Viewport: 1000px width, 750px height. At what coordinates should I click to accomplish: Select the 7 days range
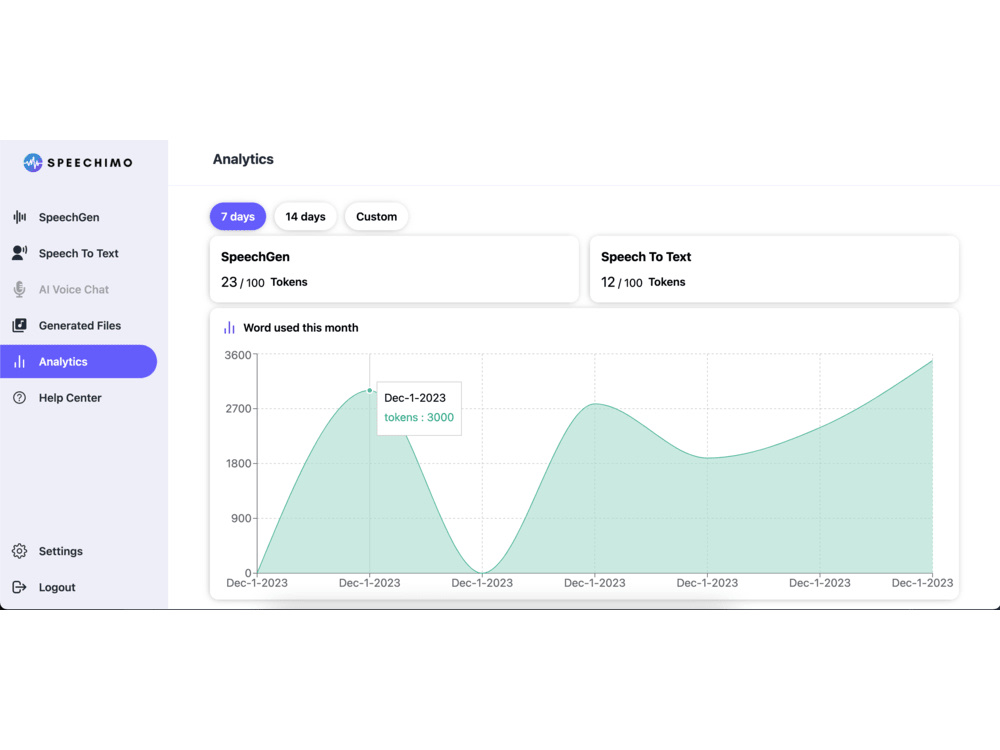pyautogui.click(x=238, y=217)
